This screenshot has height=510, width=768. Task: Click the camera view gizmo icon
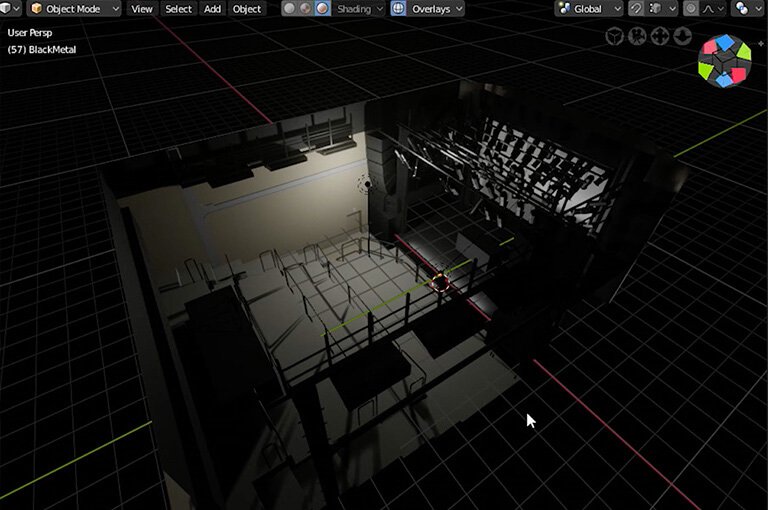coord(637,36)
